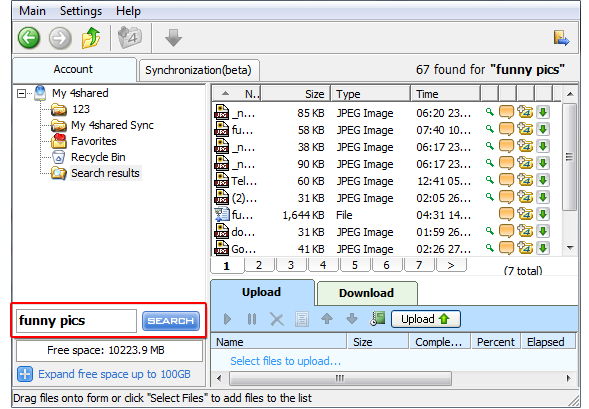Download the 1,644 KB file
Screen dimensions: 589x409
543,214
